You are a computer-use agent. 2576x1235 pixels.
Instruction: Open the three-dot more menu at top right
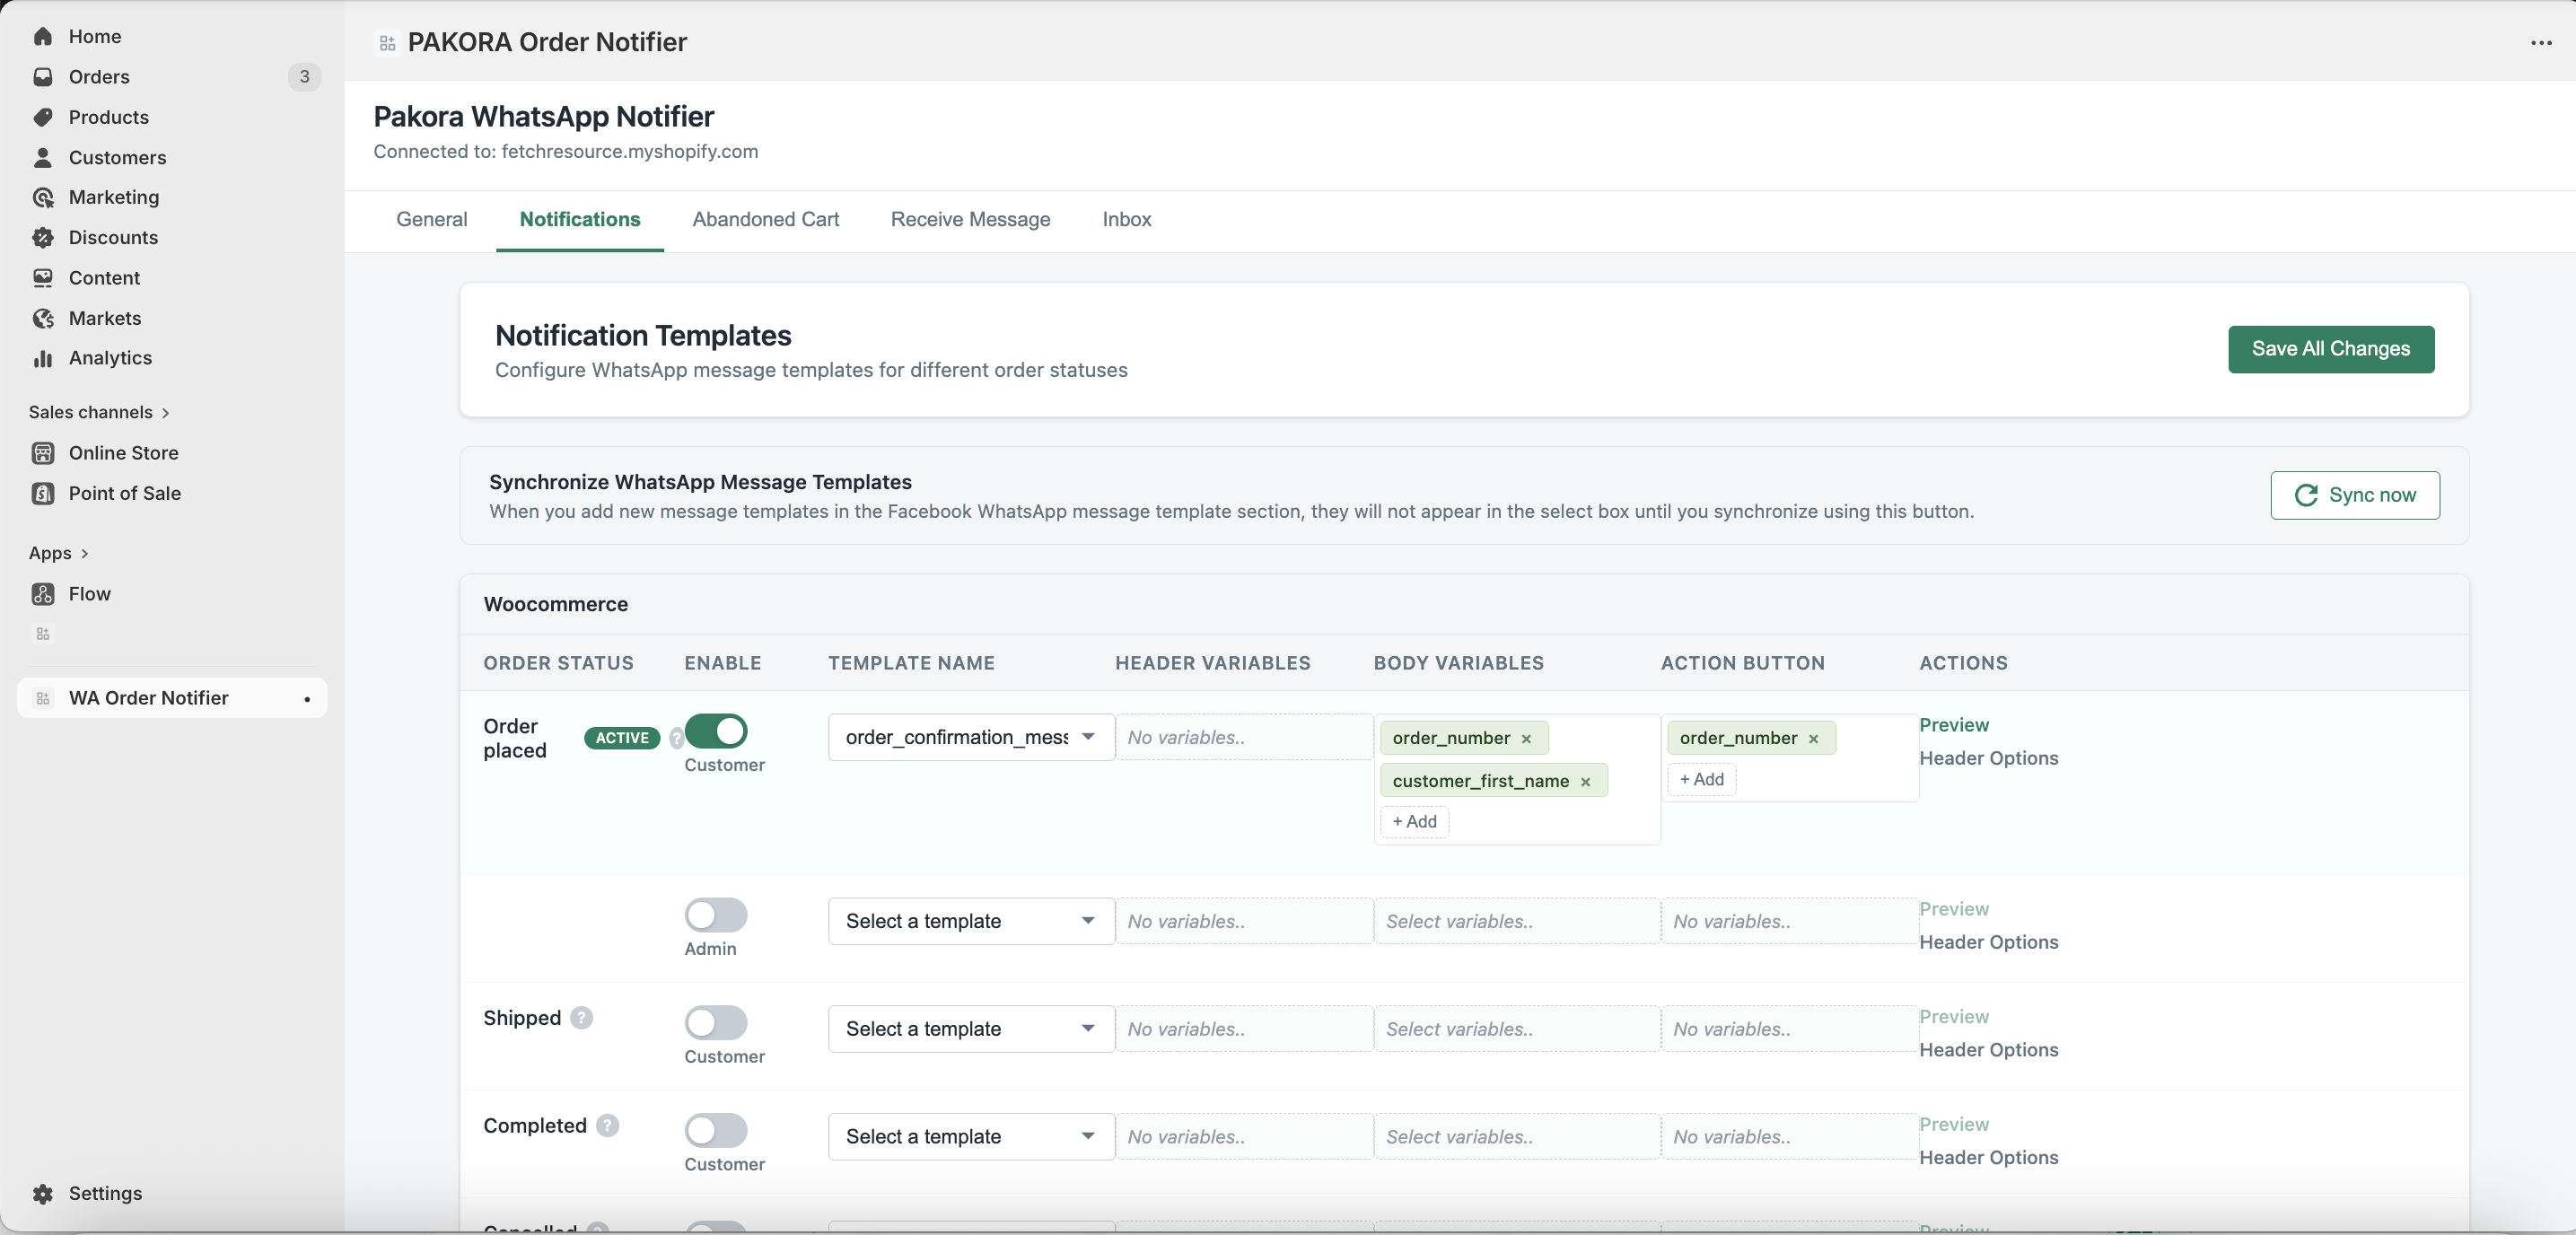(x=2541, y=43)
